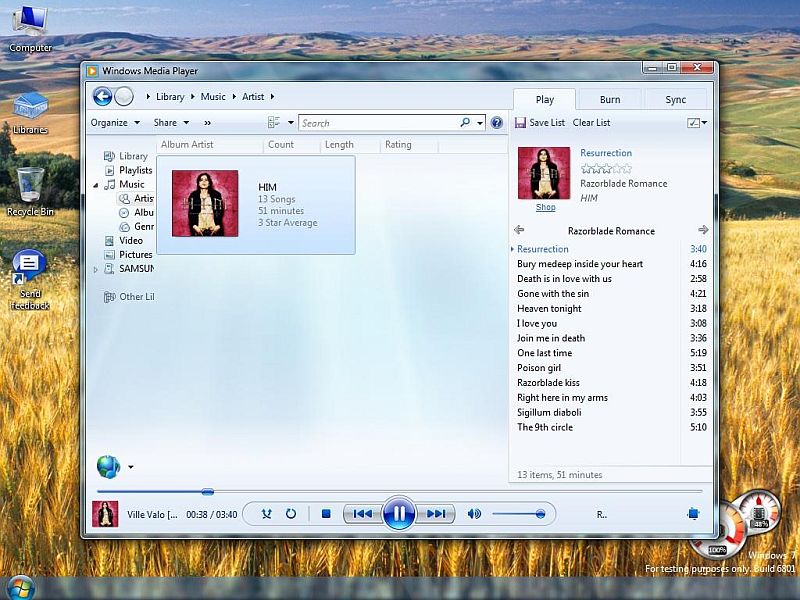The height and width of the screenshot is (600, 800).
Task: Select the HIM artist album thumbnail
Action: (205, 204)
